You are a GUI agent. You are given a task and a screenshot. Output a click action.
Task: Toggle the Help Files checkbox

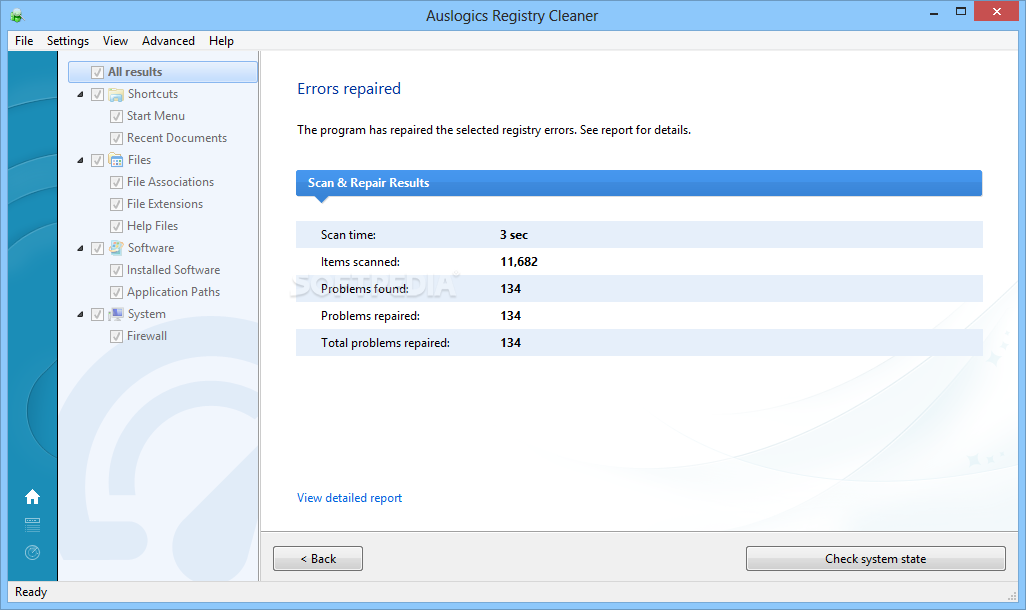116,226
